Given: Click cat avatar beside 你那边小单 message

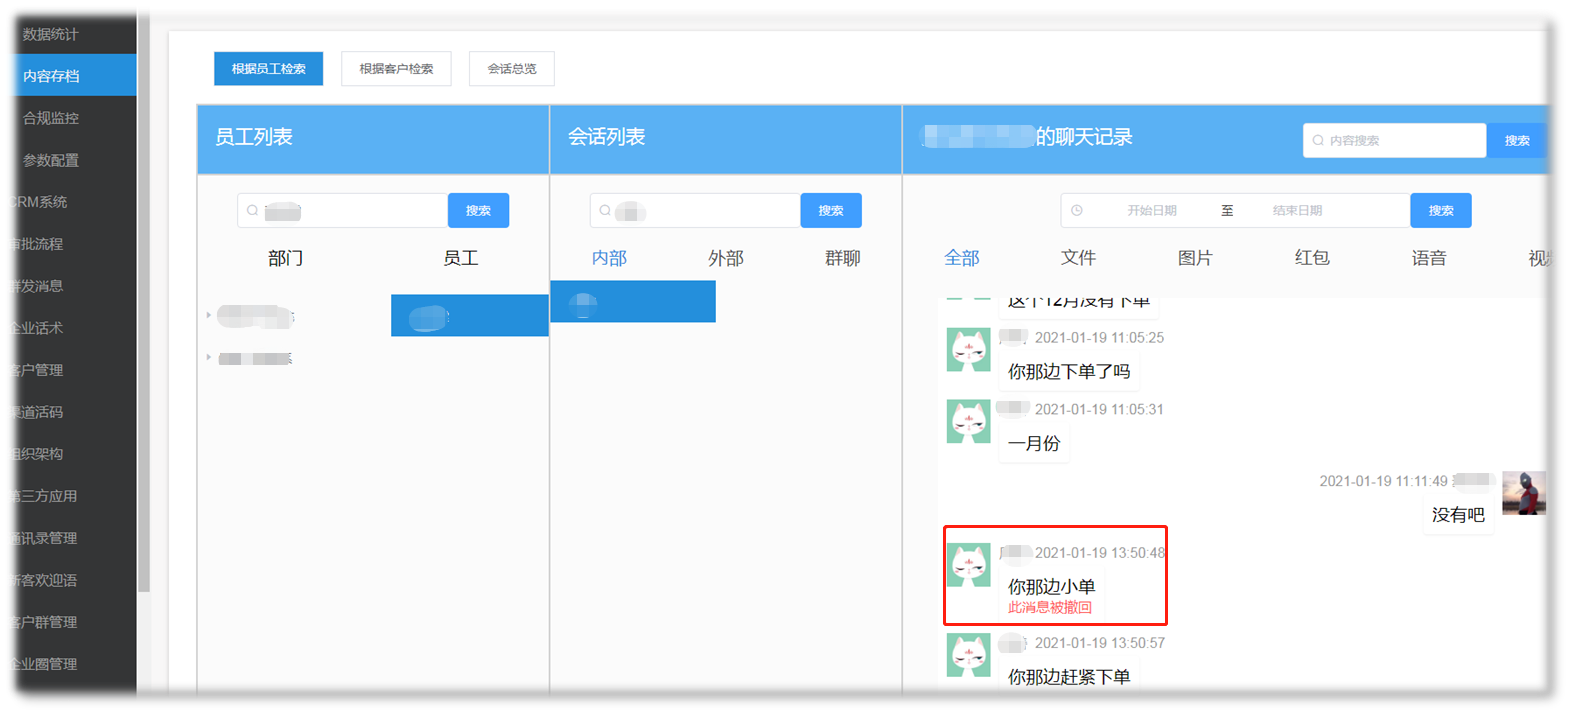Looking at the screenshot, I should pyautogui.click(x=968, y=565).
